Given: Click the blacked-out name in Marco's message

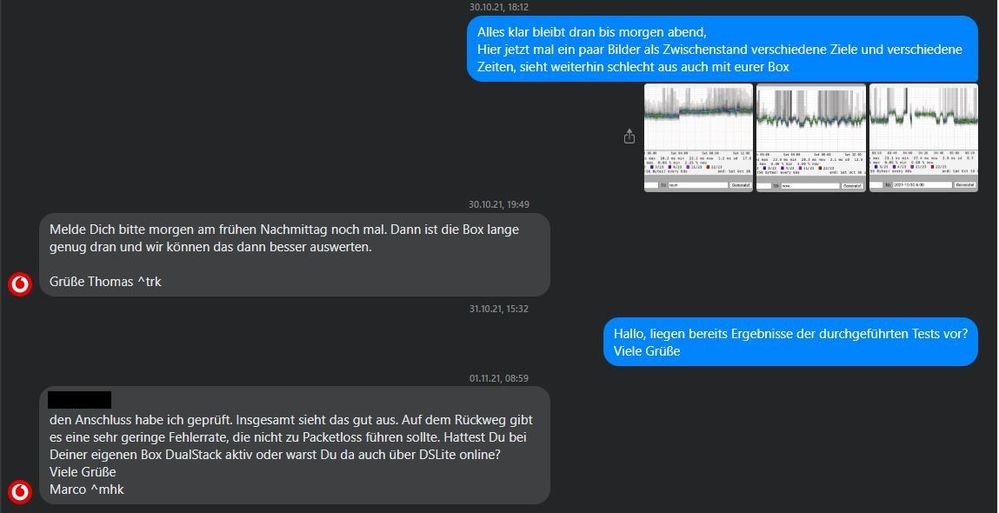Looking at the screenshot, I should [80, 400].
